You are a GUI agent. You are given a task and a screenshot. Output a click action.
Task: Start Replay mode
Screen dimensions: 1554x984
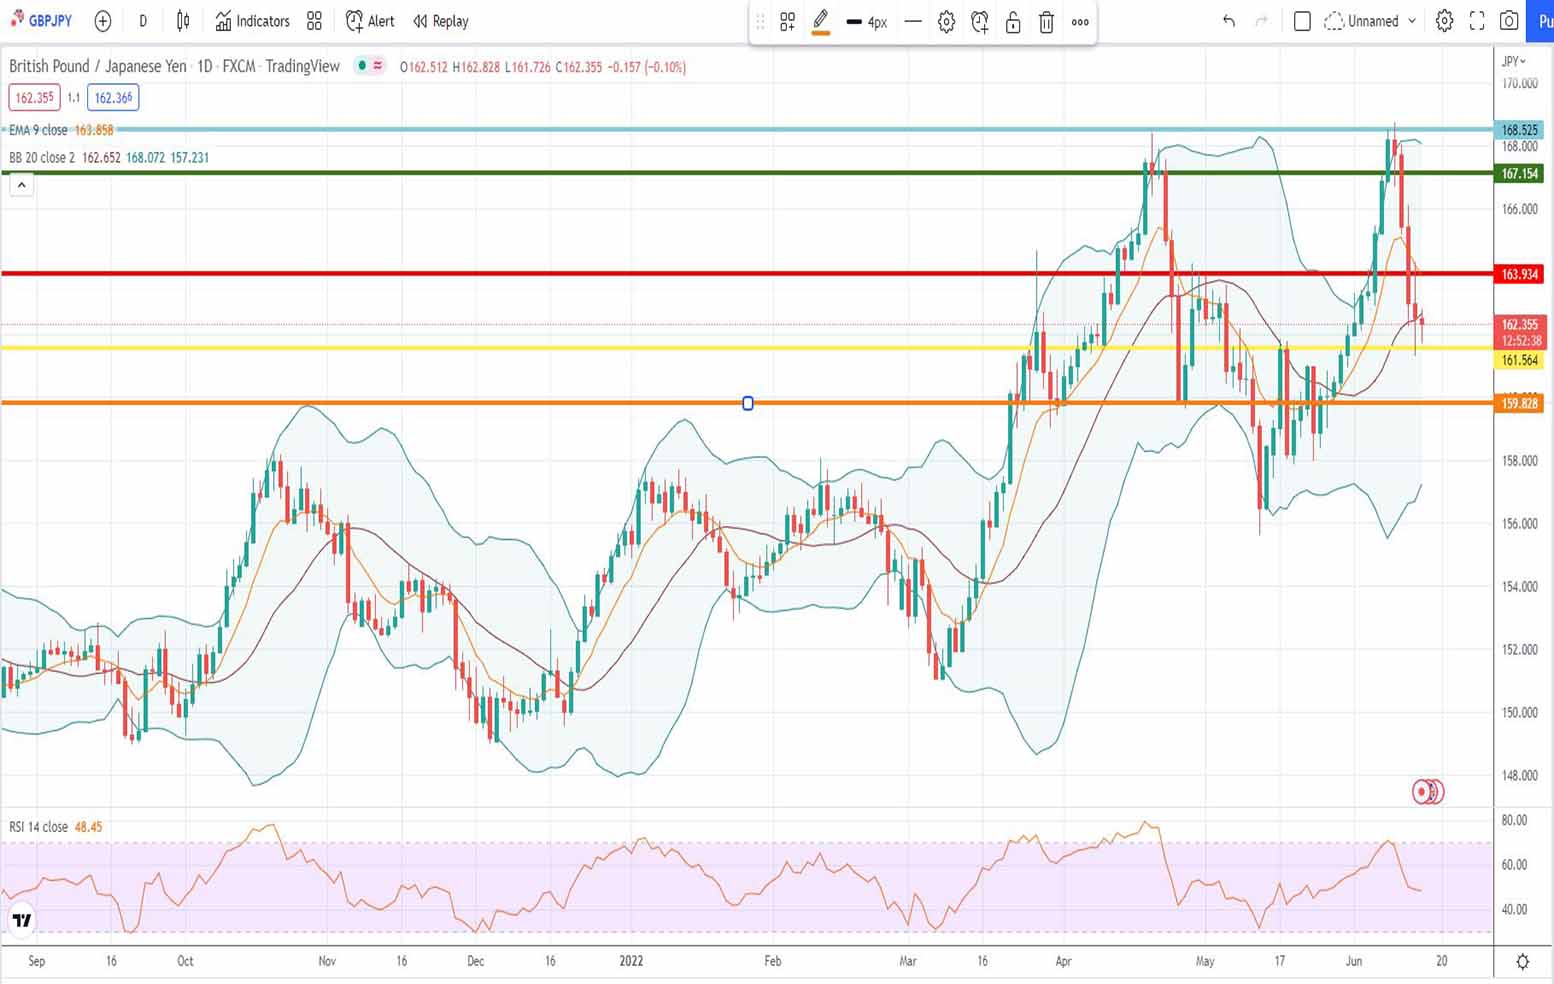tap(440, 21)
